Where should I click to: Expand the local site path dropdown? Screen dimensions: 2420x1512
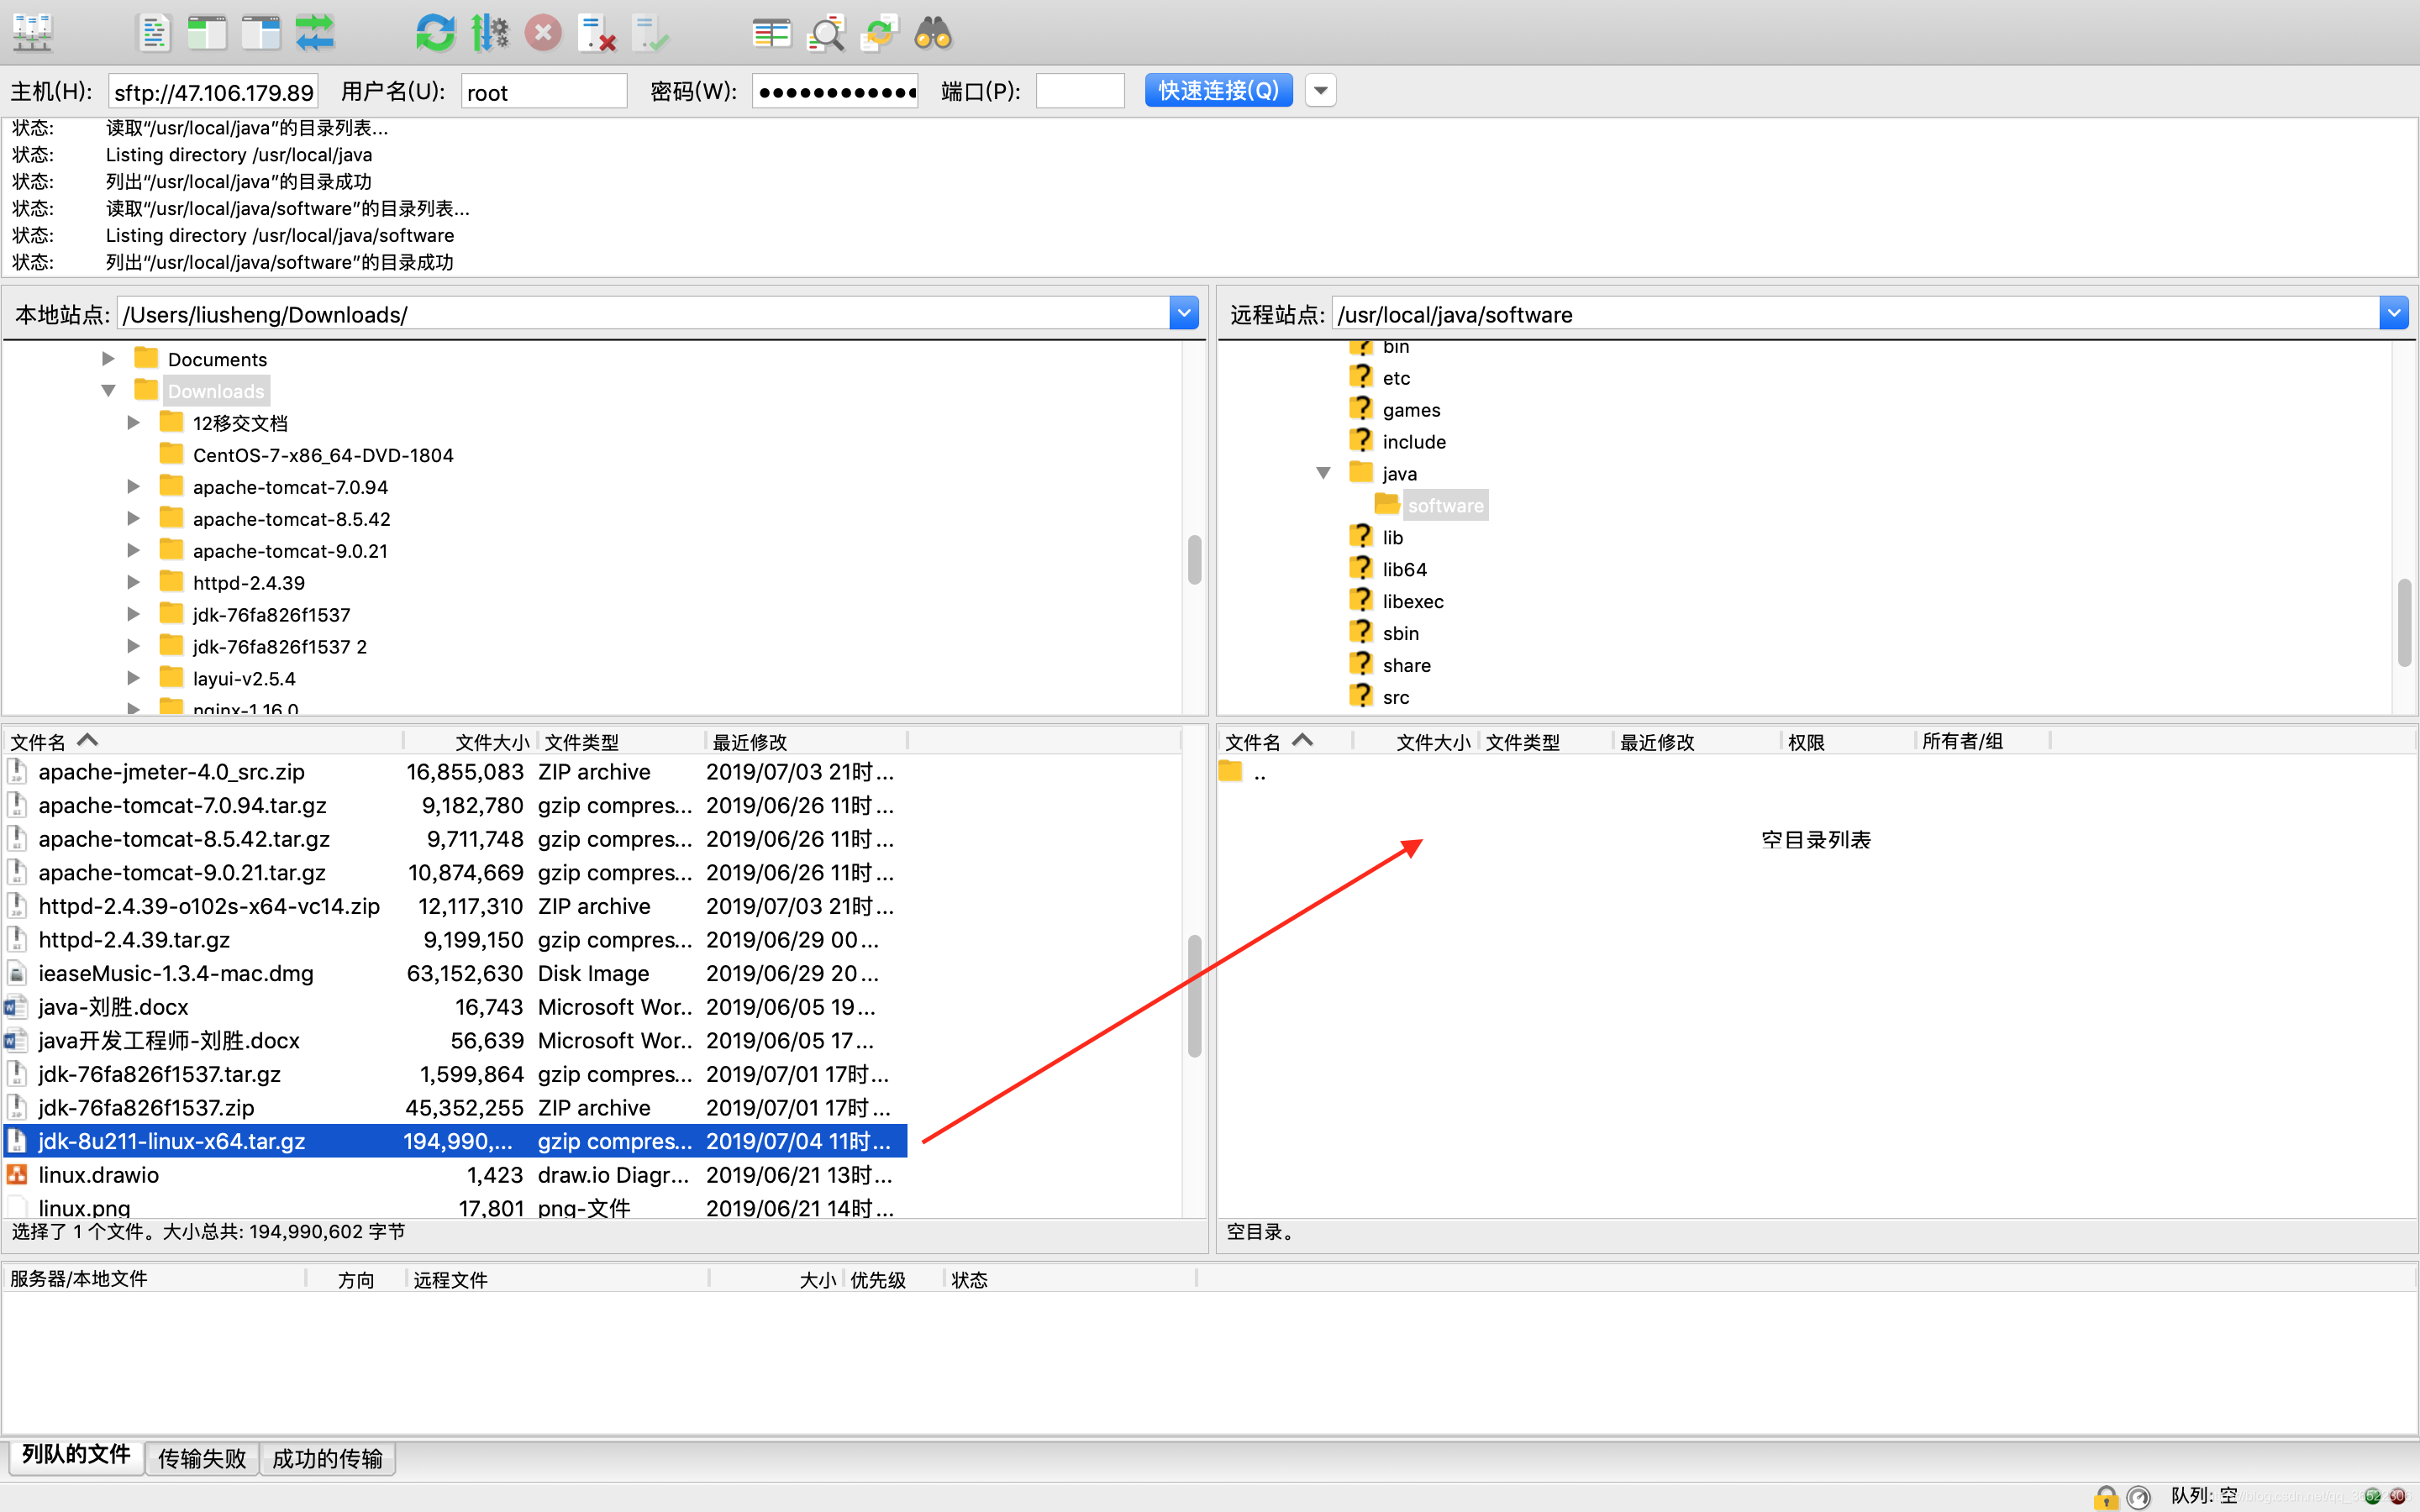[1184, 314]
